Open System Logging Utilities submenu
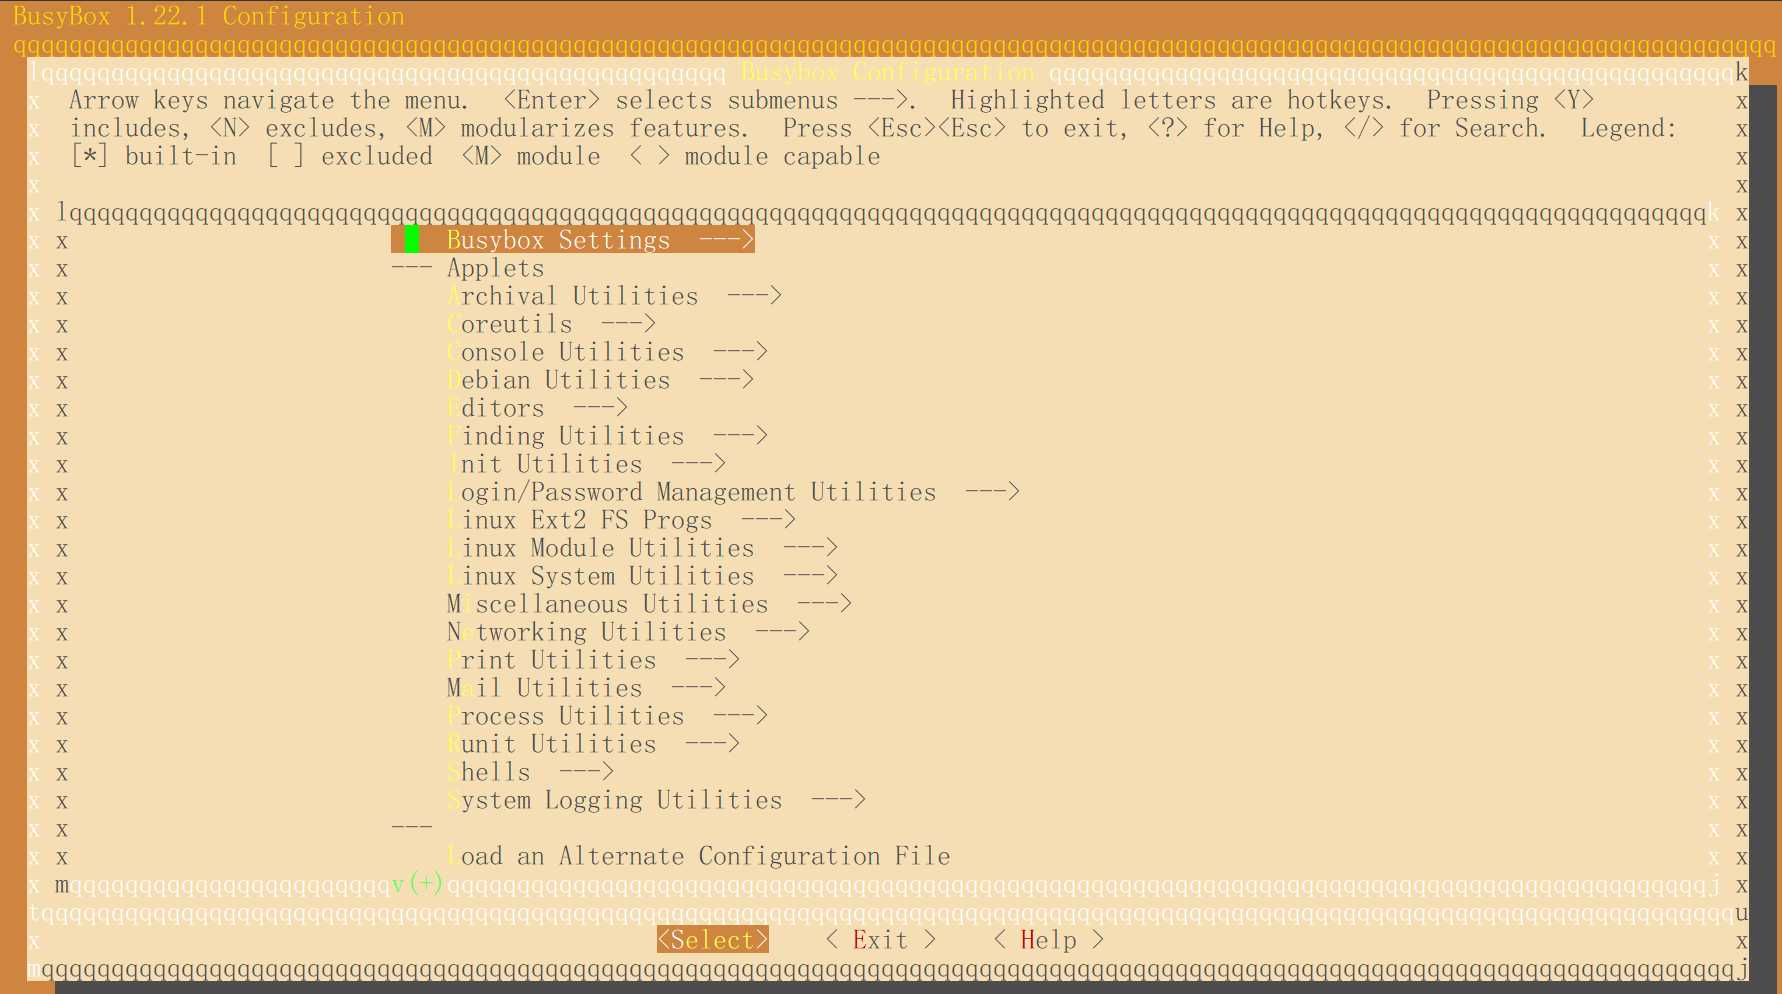Screen dimensions: 1782x994 [656, 800]
